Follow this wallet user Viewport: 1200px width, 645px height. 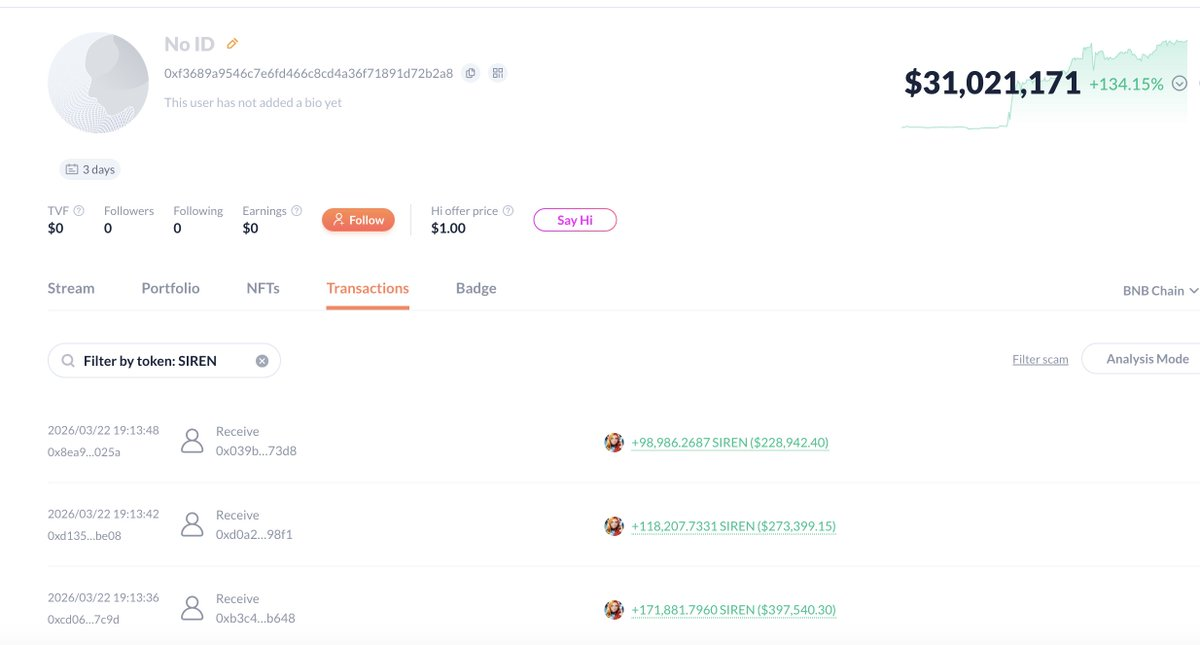(x=358, y=220)
